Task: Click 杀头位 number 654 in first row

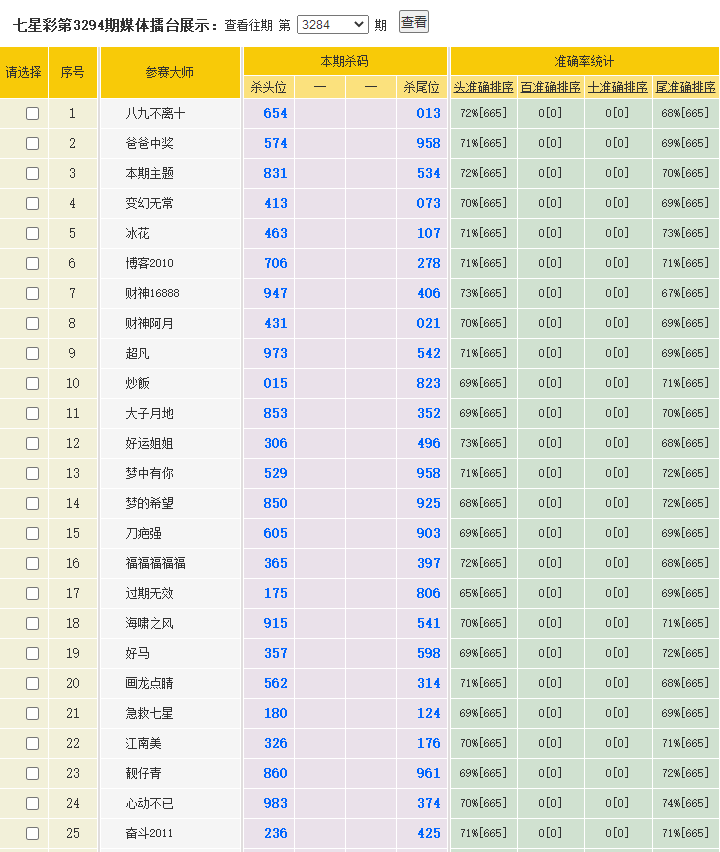Action: pos(275,113)
